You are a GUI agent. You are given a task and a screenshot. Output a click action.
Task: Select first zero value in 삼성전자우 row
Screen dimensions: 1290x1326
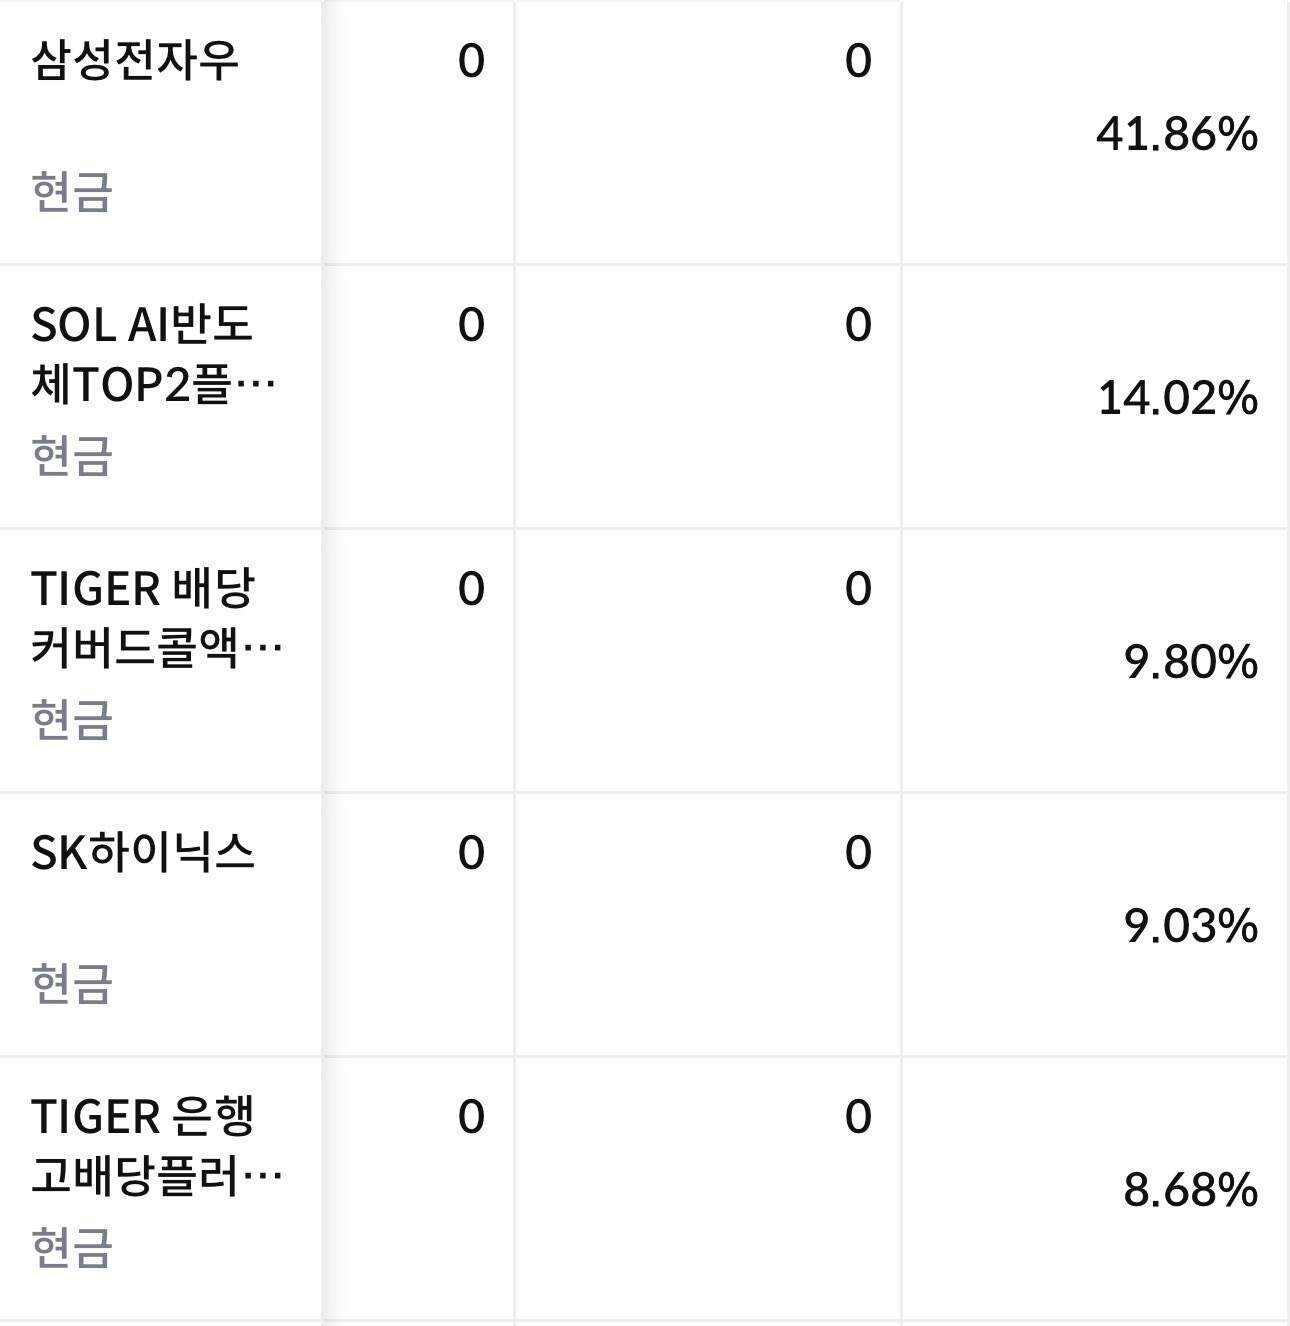pos(471,61)
